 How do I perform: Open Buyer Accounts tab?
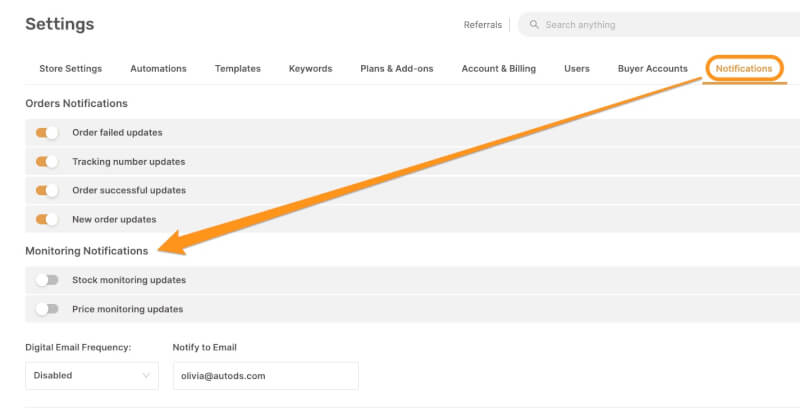652,69
